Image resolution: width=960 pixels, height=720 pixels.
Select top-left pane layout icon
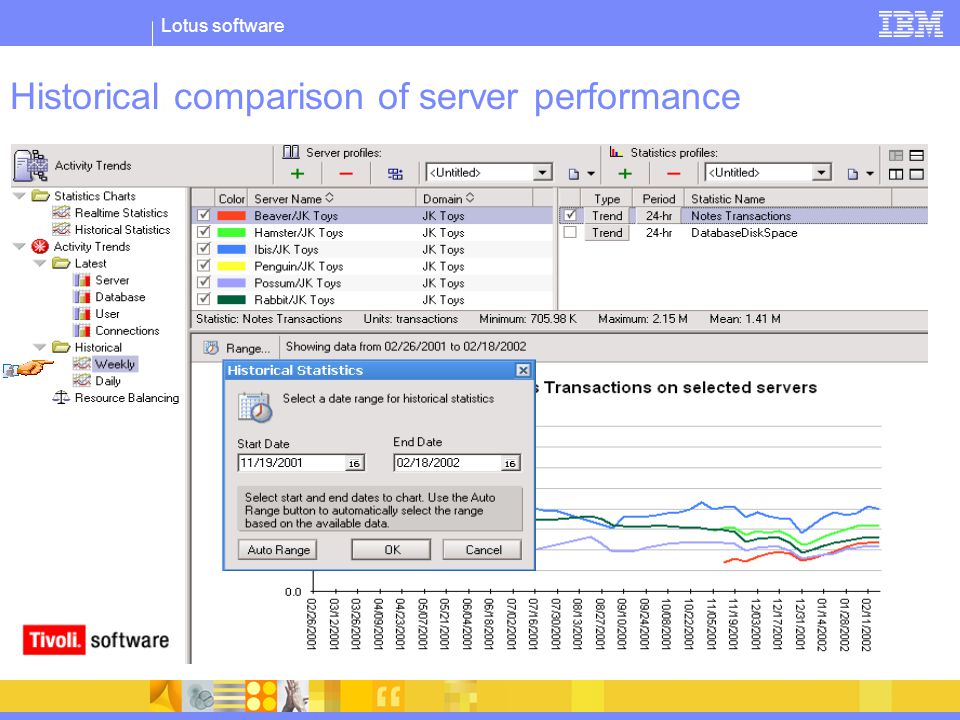tap(896, 156)
